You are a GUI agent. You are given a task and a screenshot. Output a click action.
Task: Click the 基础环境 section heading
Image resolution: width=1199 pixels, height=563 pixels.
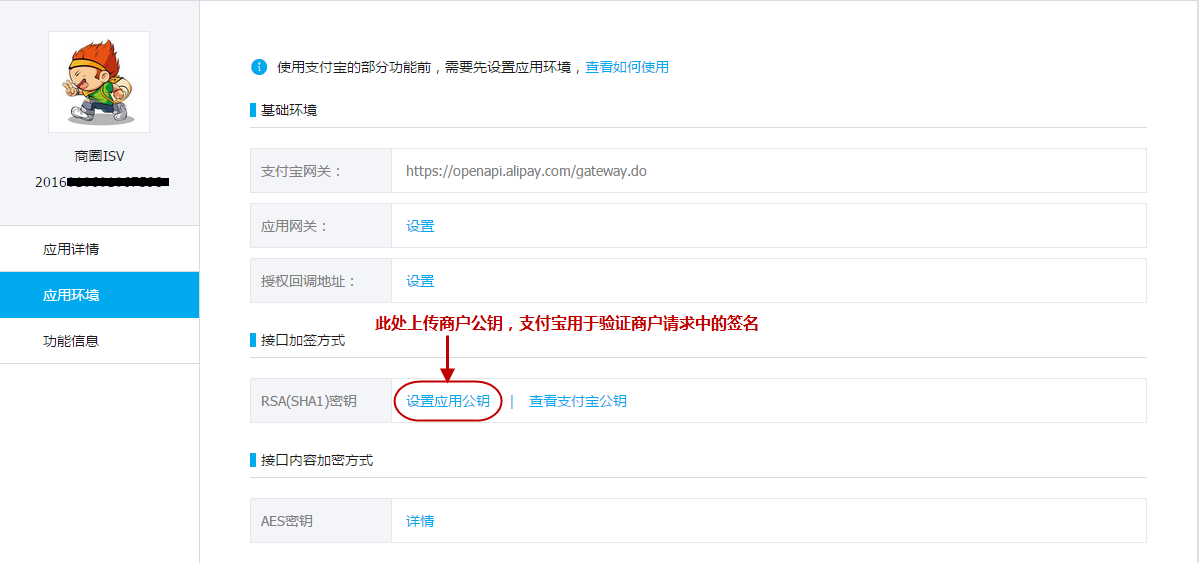[x=289, y=110]
